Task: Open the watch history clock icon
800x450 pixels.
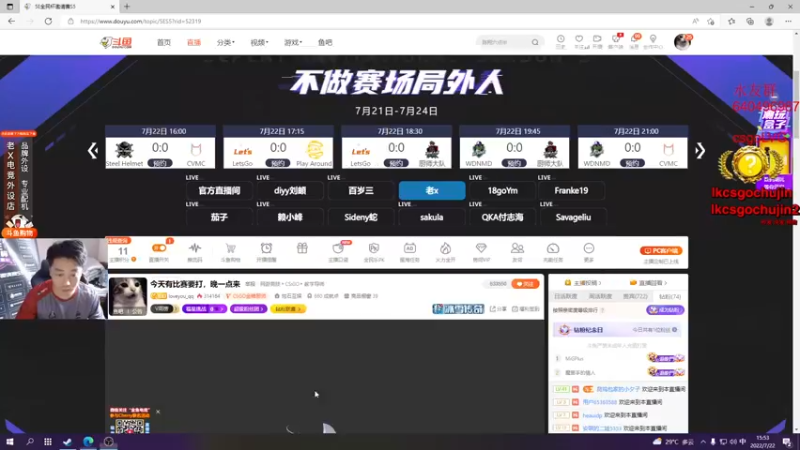Action: tap(560, 39)
